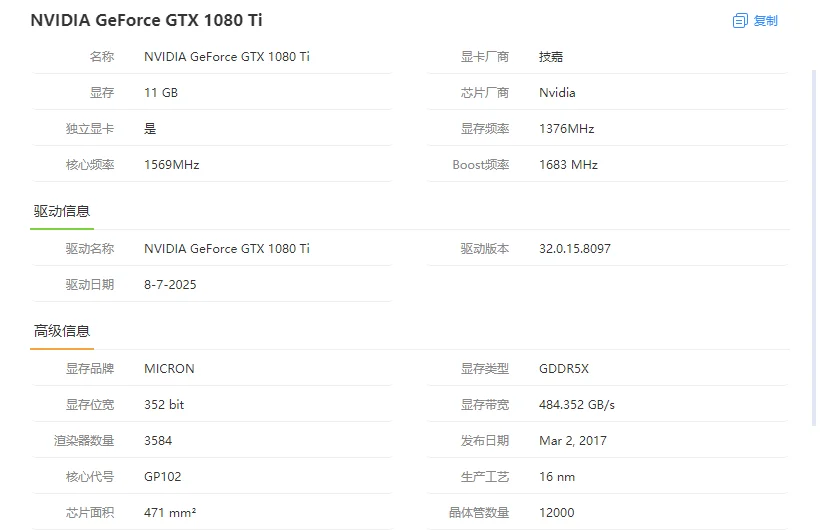Click the 芯片厂商 field label
Screen dimensions: 820x530
pyautogui.click(x=484, y=93)
